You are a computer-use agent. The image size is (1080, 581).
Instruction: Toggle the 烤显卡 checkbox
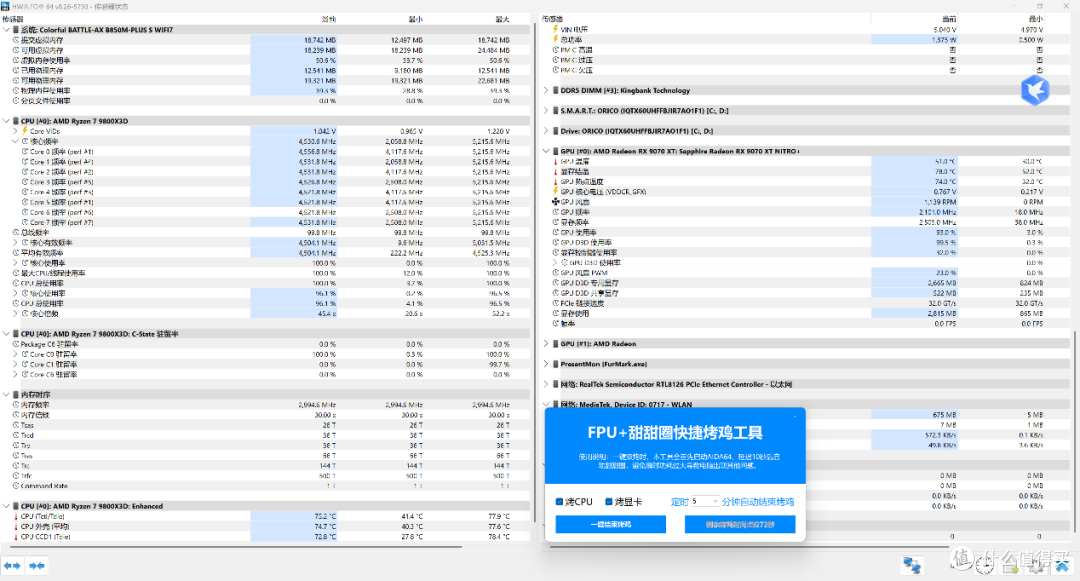coord(609,502)
